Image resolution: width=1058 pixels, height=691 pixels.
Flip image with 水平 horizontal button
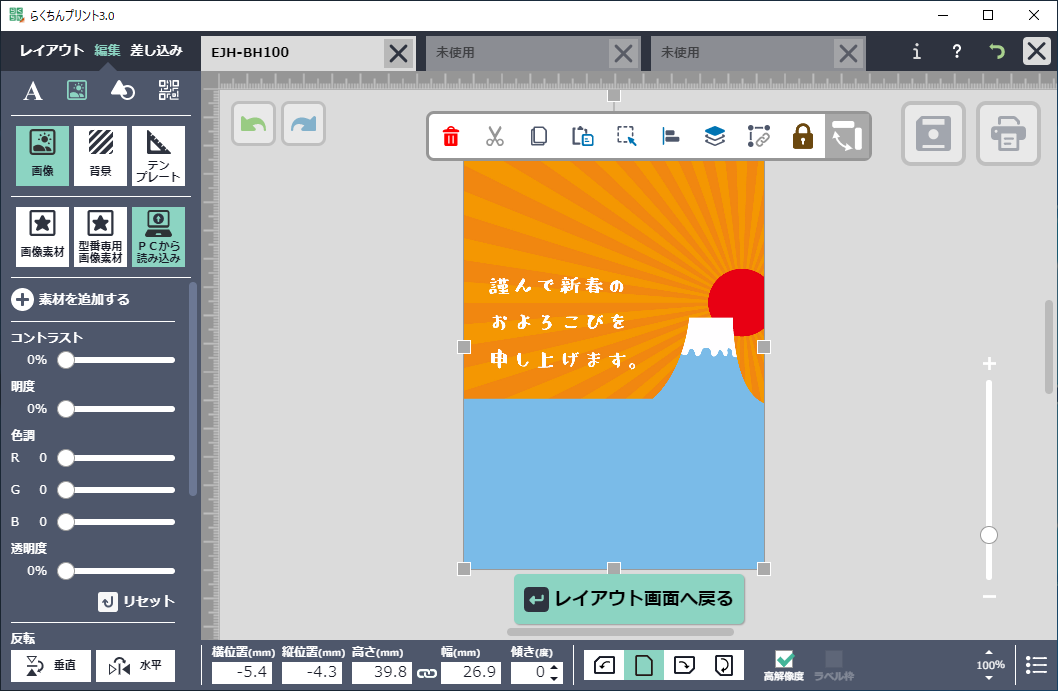click(x=136, y=666)
